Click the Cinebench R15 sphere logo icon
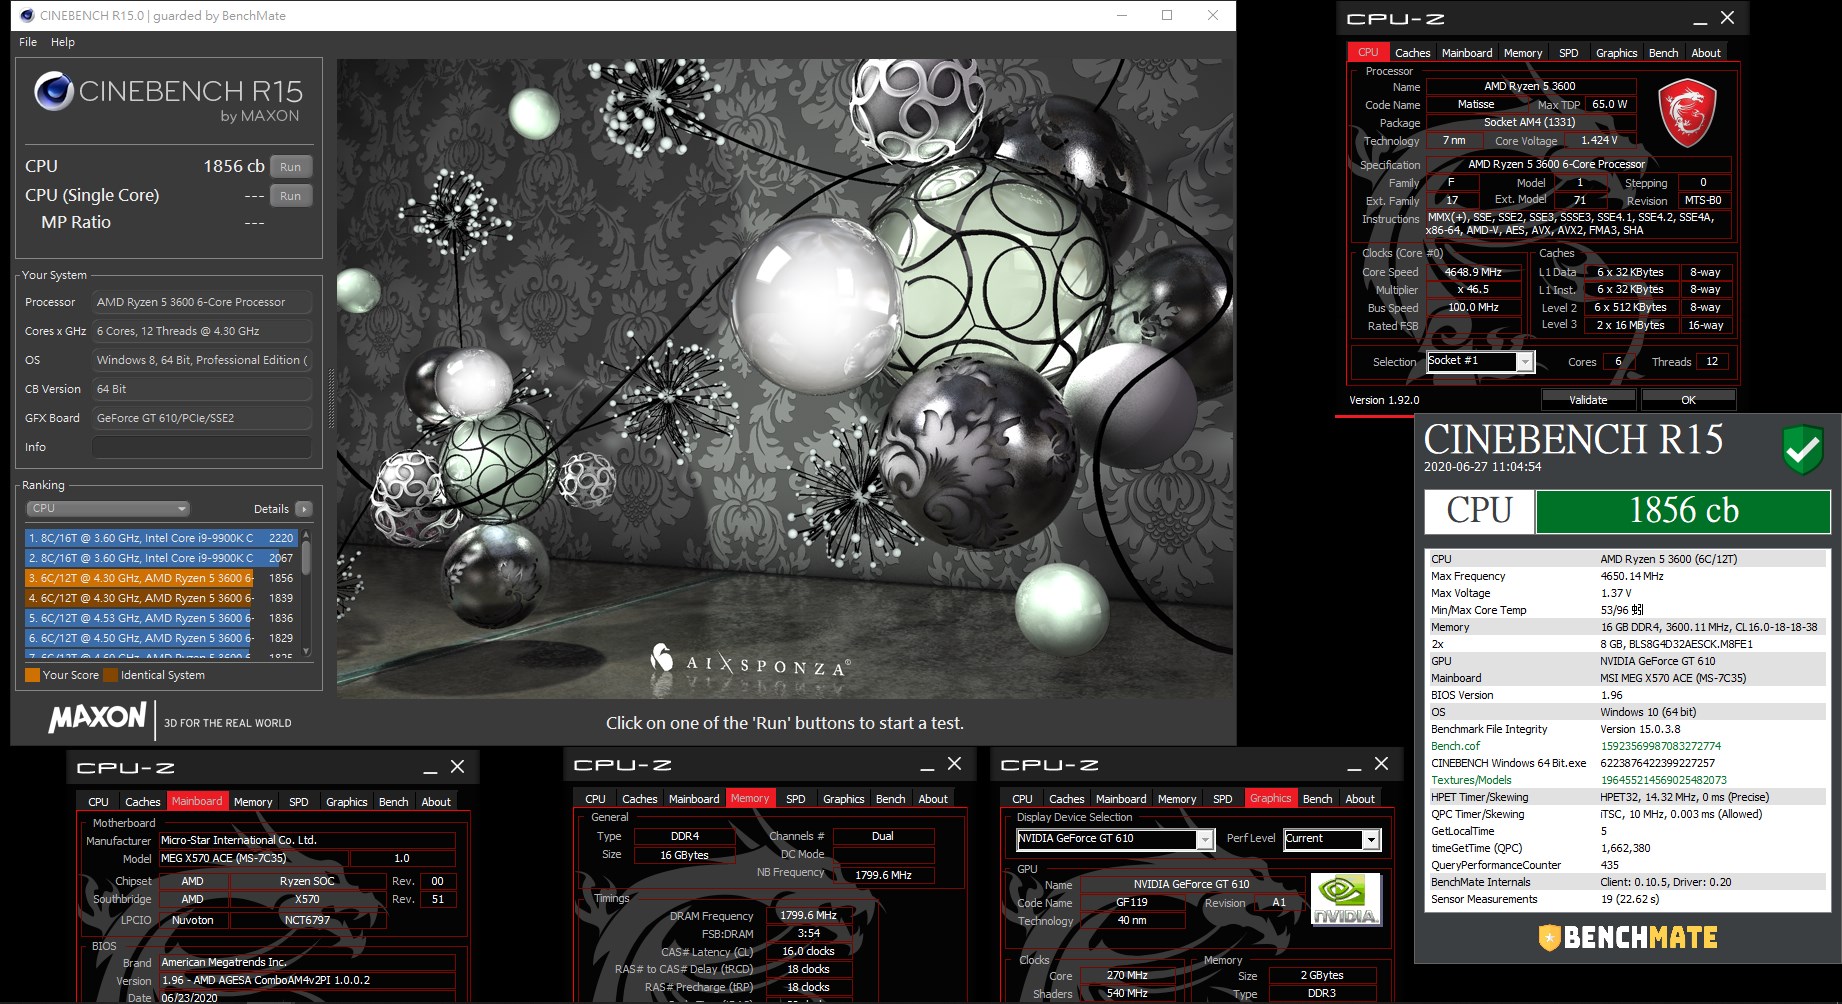The height and width of the screenshot is (1004, 1842). (53, 91)
